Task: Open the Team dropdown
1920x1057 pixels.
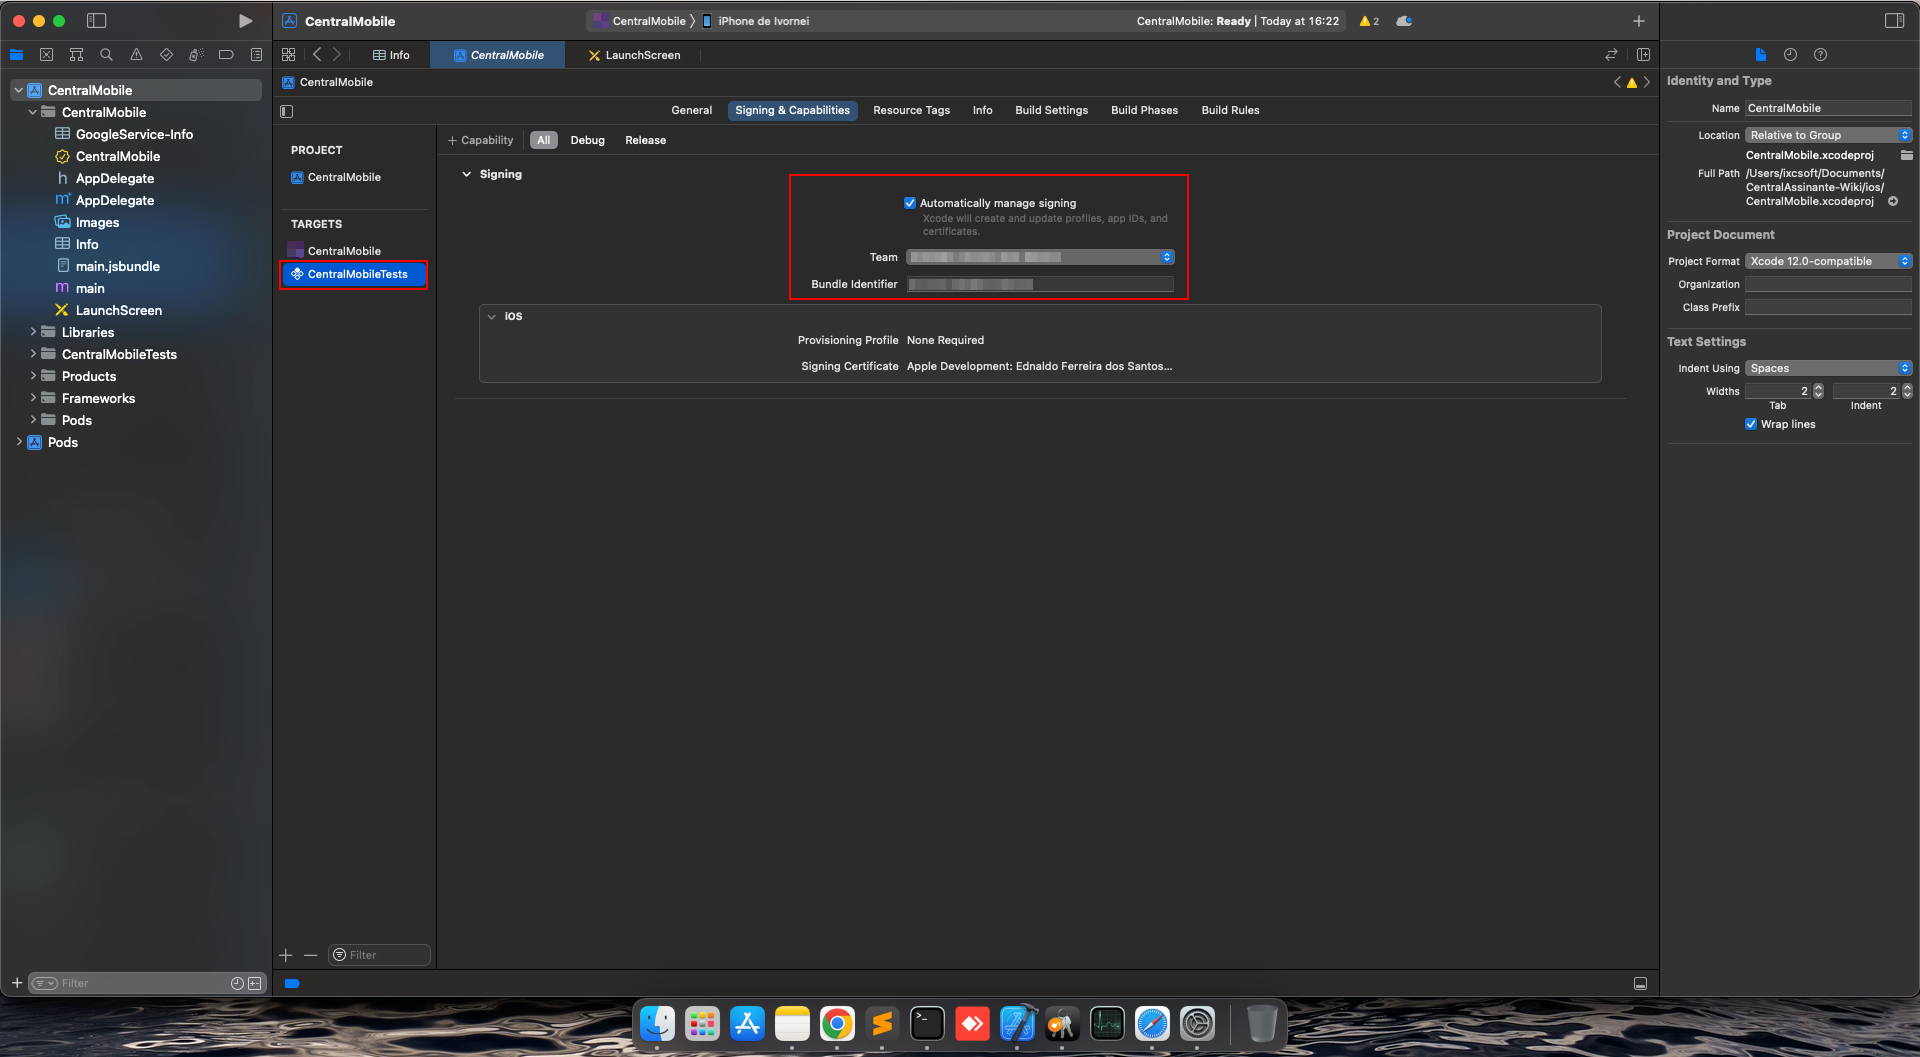Action: pos(1040,257)
